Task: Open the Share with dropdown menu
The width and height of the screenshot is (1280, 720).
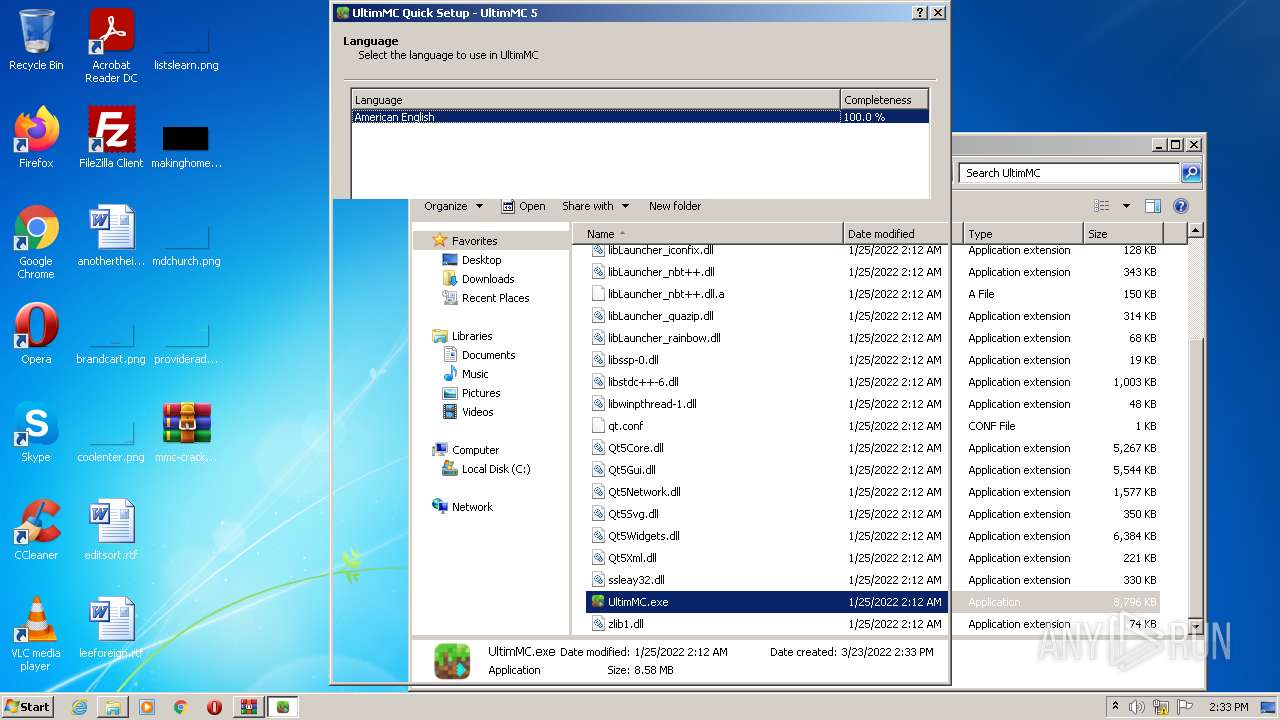Action: coord(595,206)
